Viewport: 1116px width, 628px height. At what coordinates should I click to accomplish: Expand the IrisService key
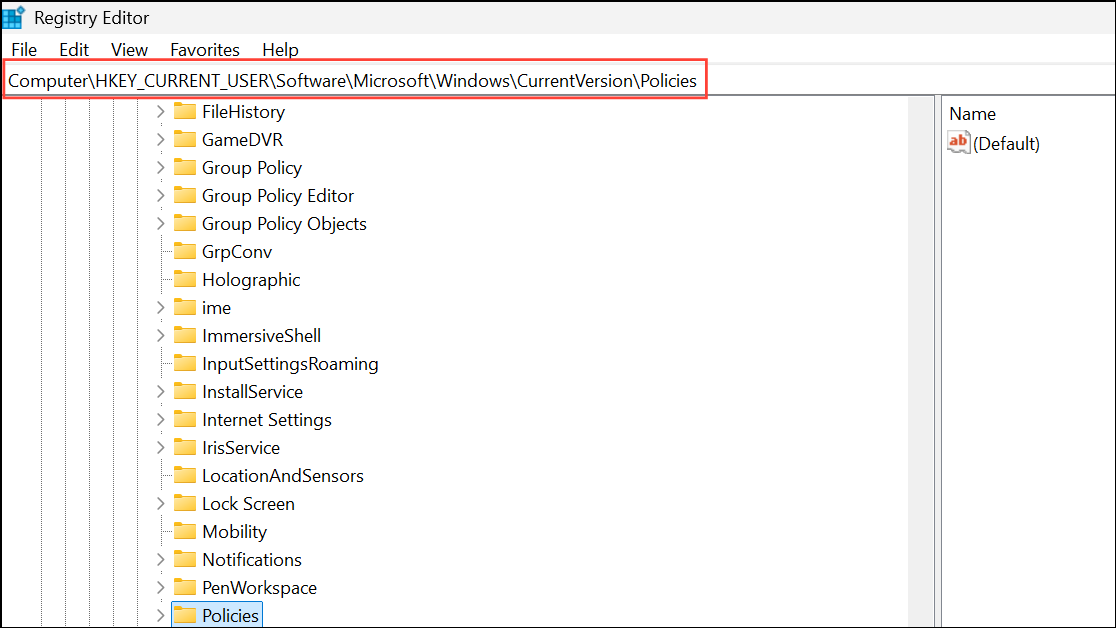(x=161, y=447)
